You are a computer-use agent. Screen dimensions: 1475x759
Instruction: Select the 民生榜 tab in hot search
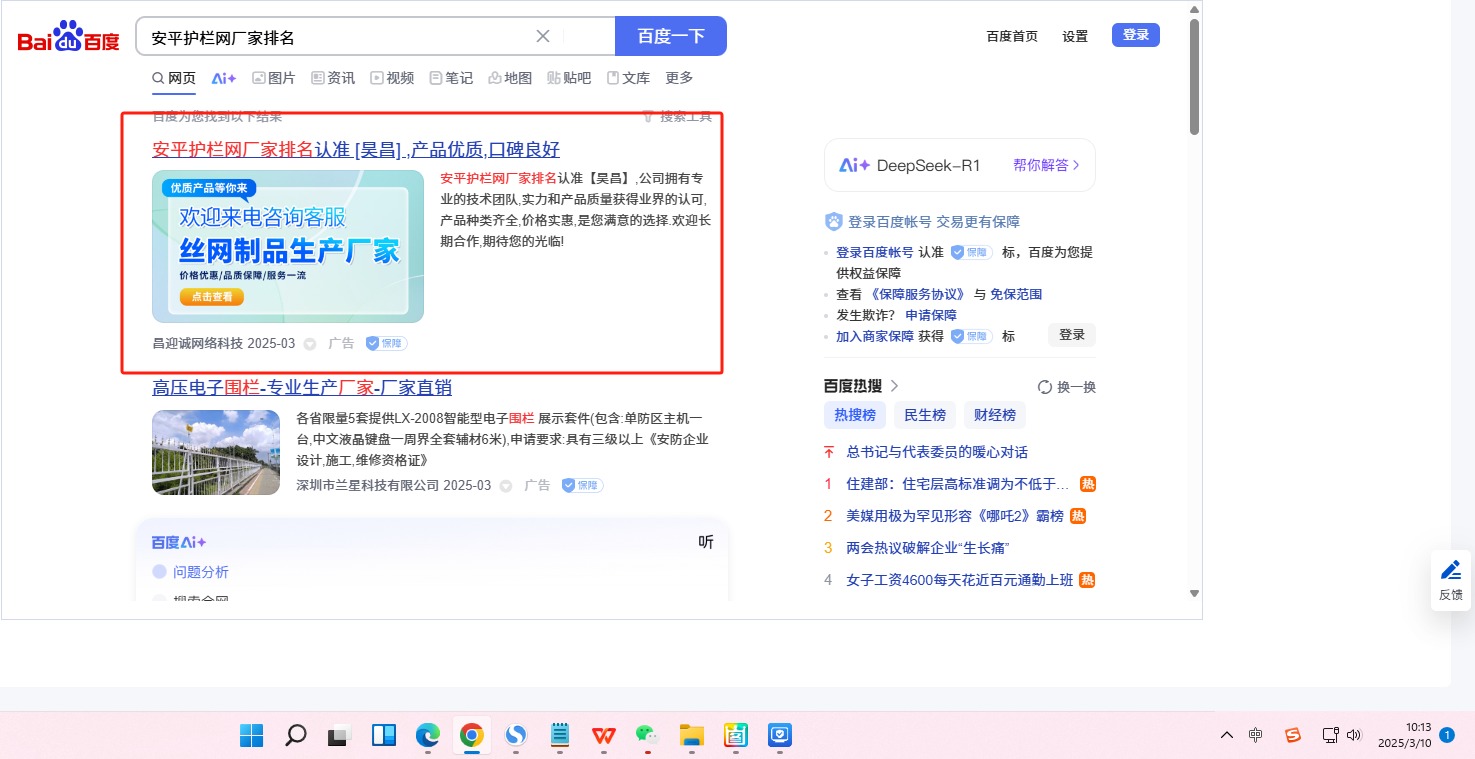coord(925,415)
